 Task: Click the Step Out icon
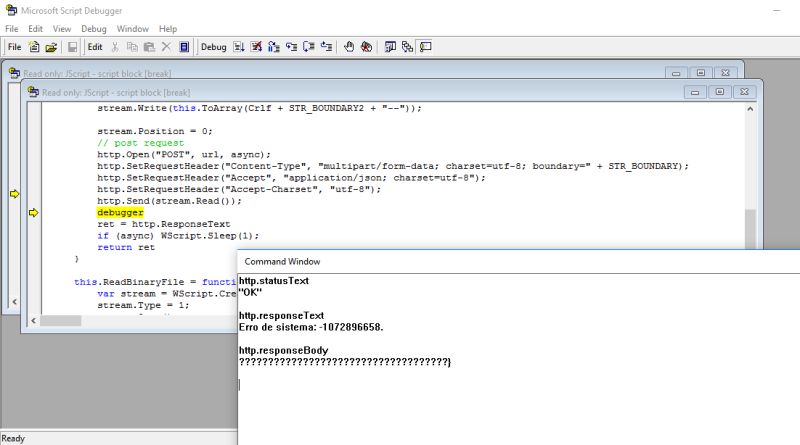tap(327, 47)
